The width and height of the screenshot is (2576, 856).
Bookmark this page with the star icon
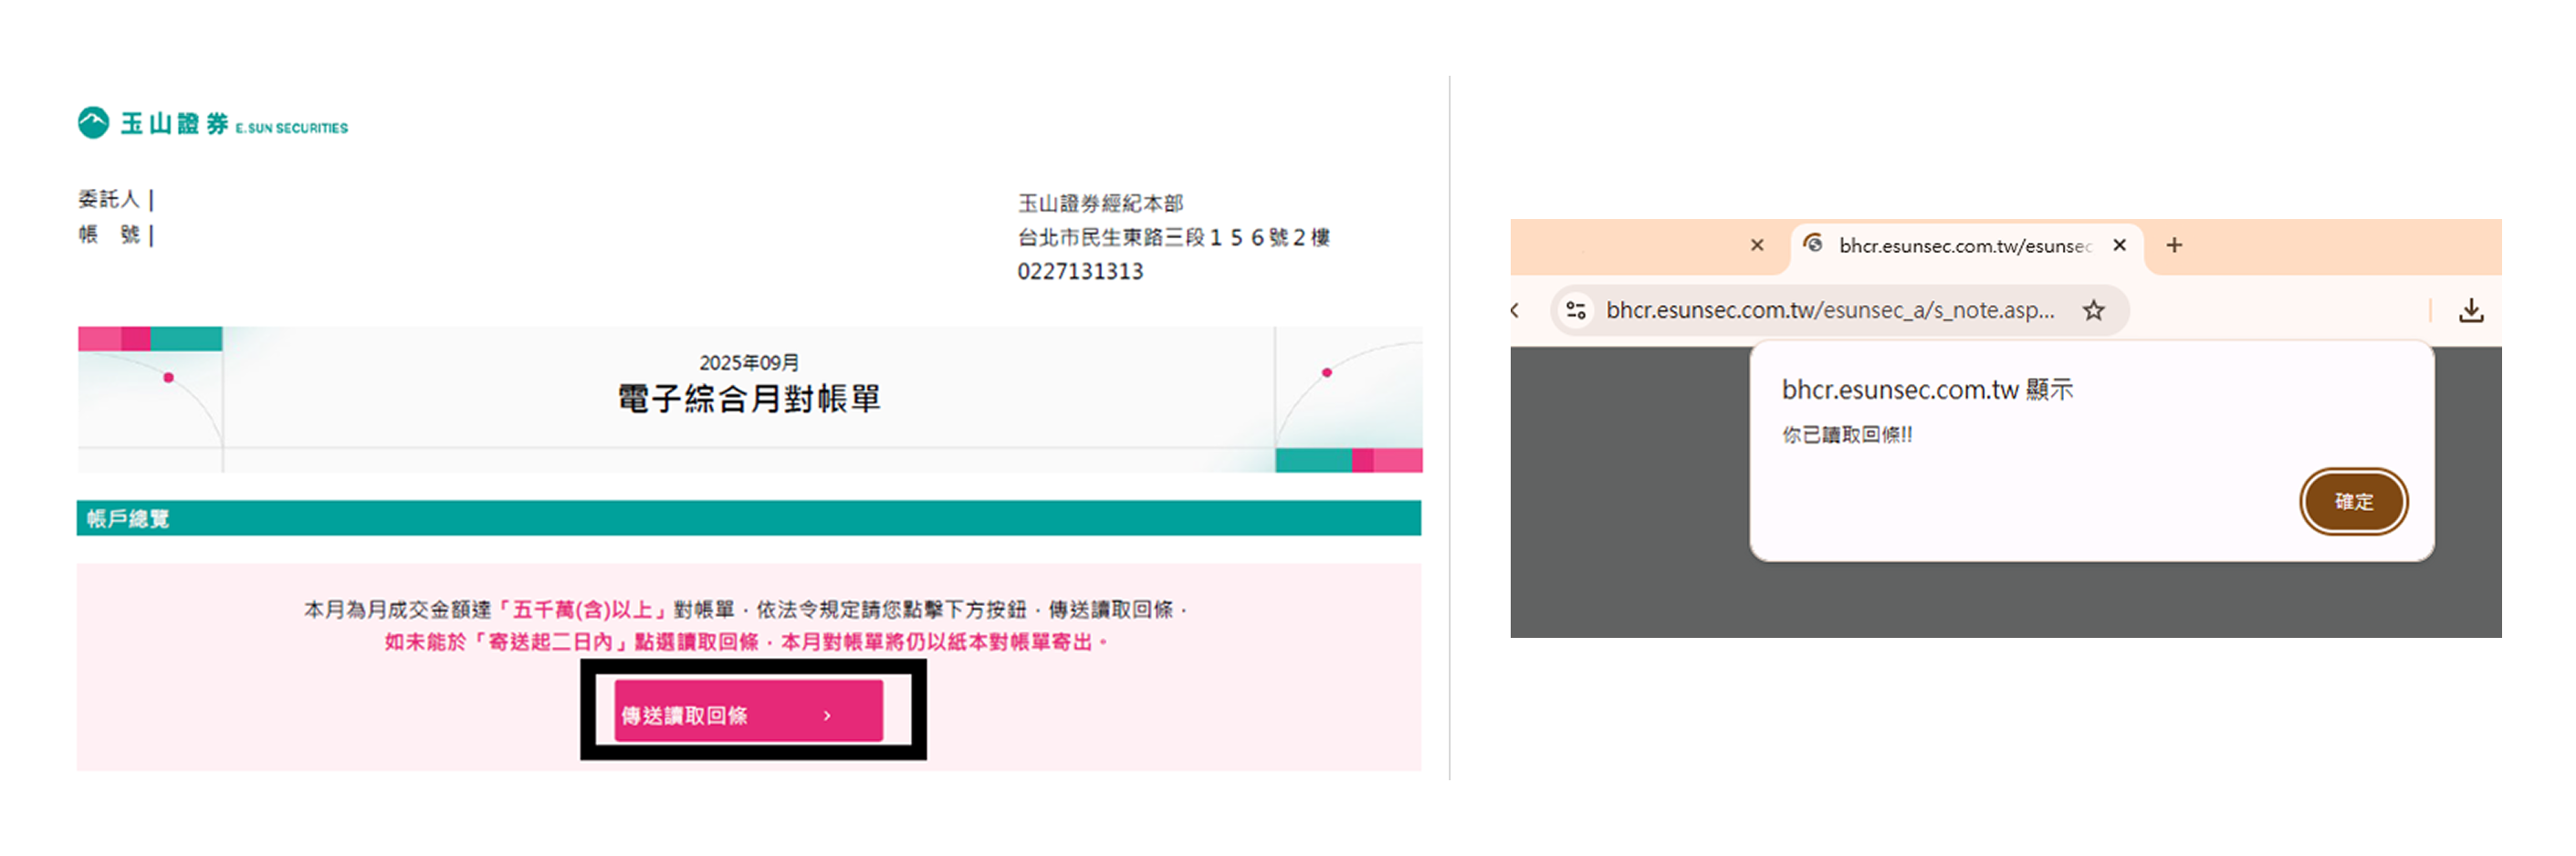coord(2093,311)
